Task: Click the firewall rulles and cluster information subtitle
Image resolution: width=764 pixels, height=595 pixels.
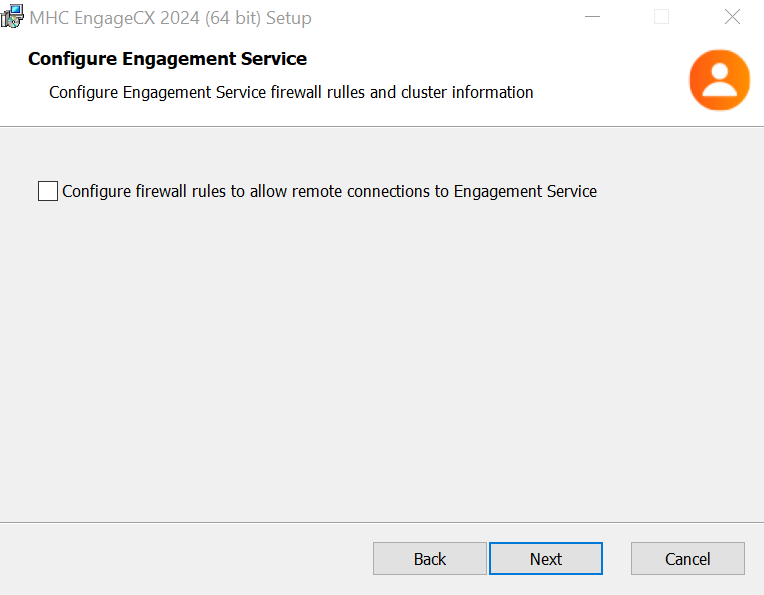Action: click(291, 92)
